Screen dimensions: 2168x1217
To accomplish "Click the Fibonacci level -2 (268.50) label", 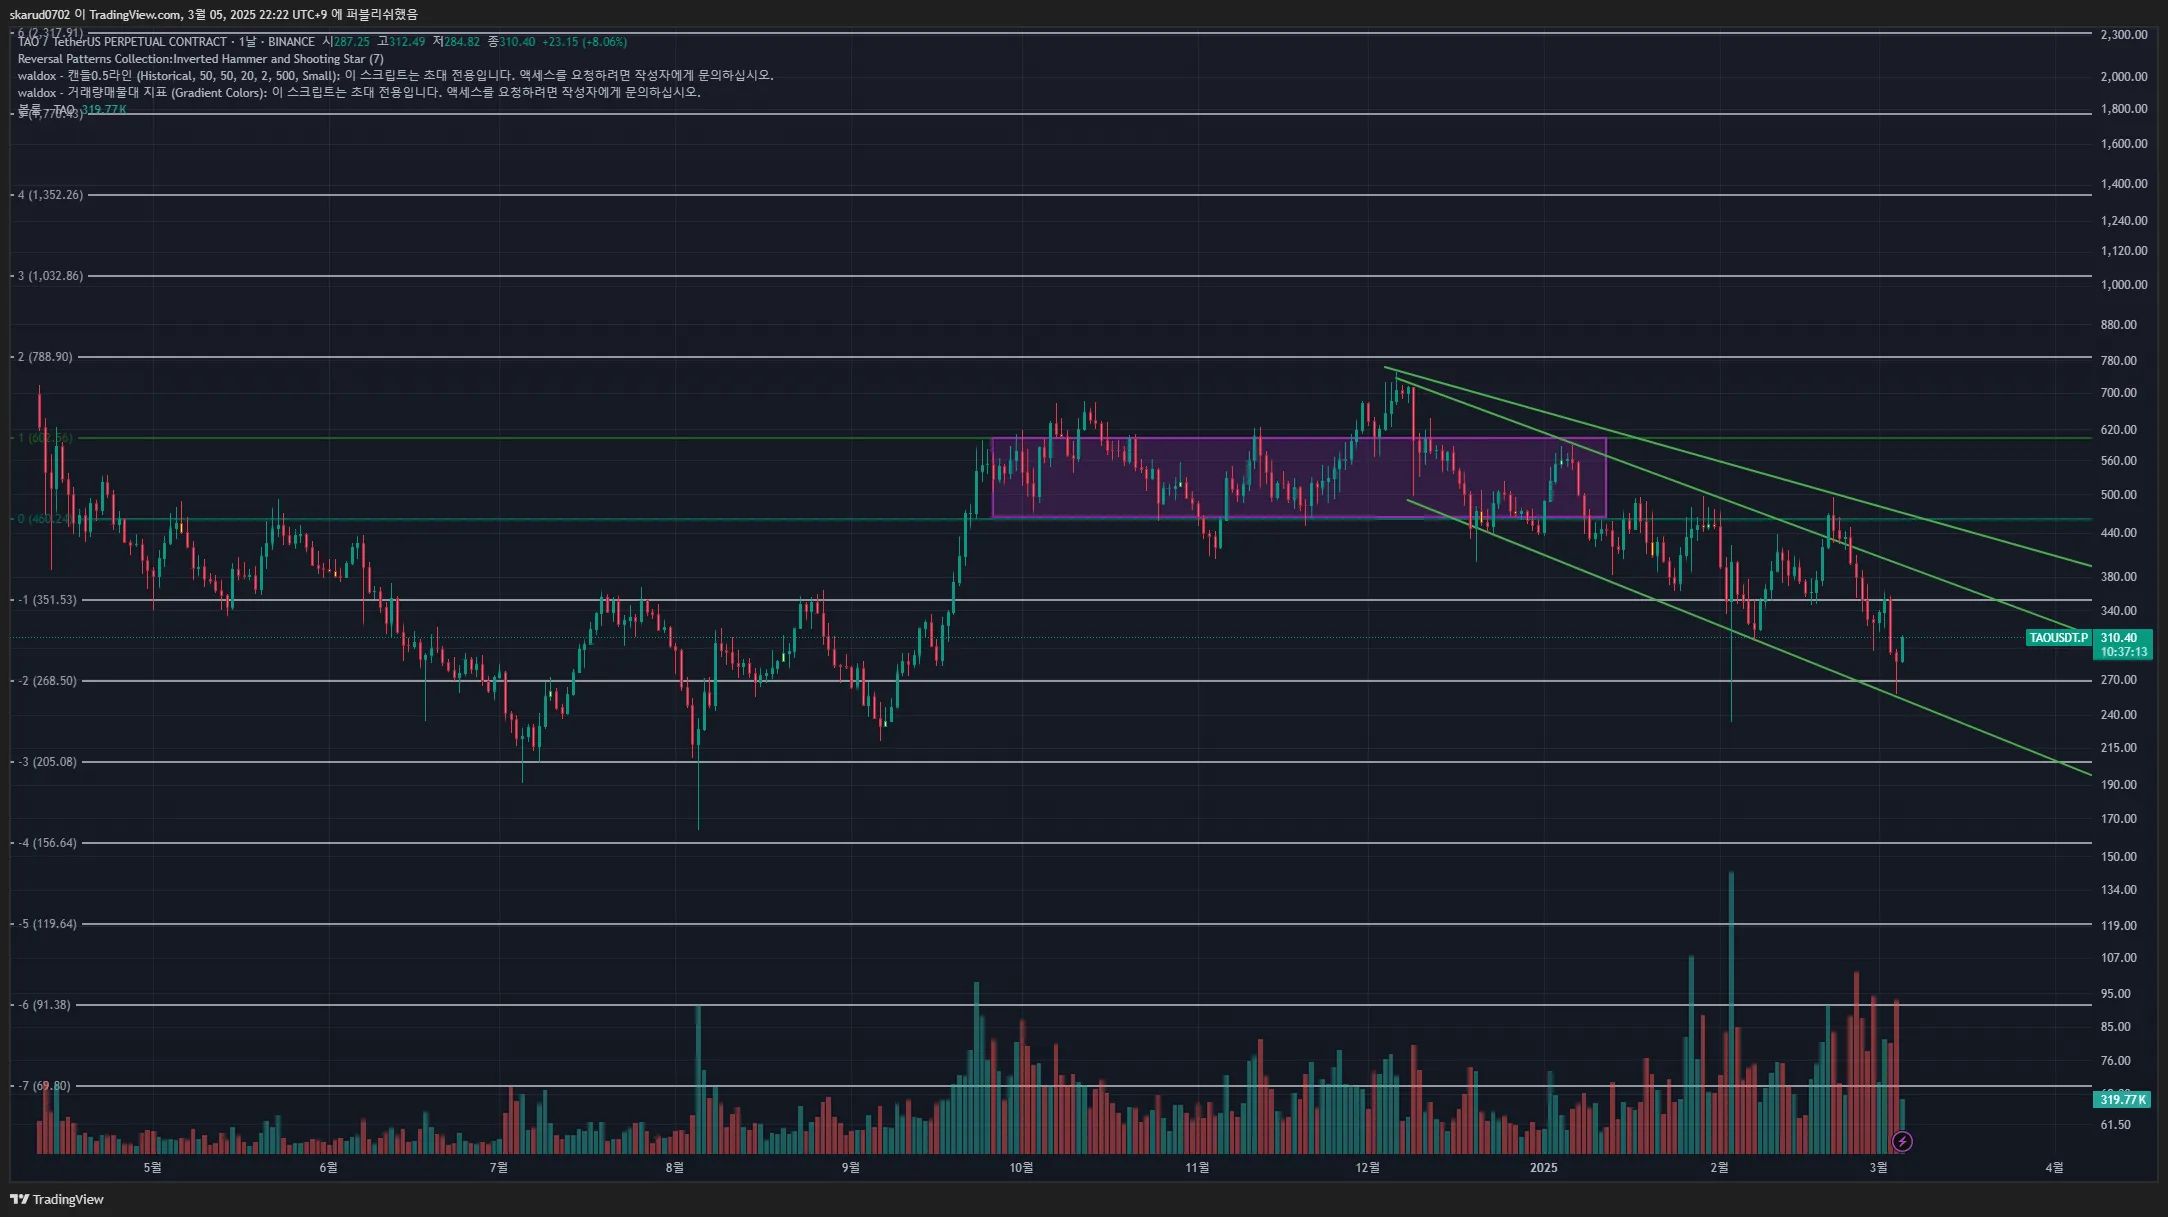I will pos(47,681).
